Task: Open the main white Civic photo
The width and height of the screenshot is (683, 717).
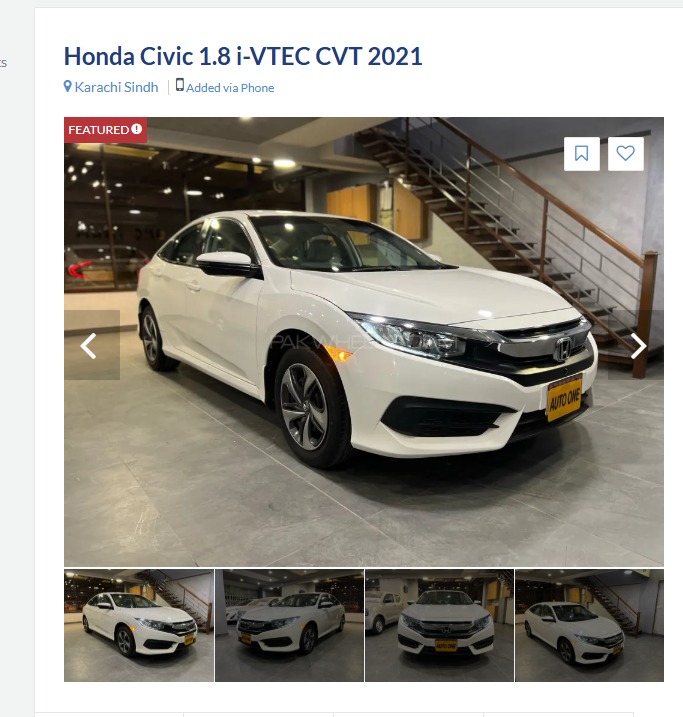Action: point(364,342)
